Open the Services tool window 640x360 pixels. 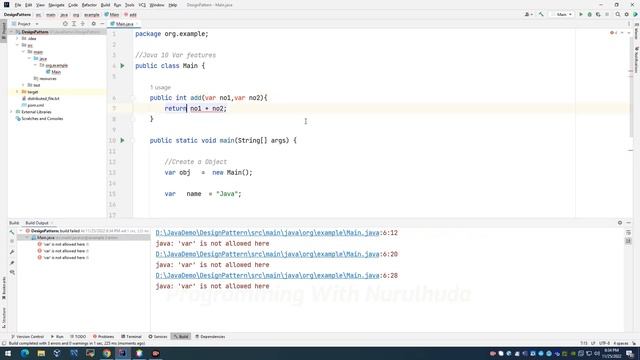(158, 337)
